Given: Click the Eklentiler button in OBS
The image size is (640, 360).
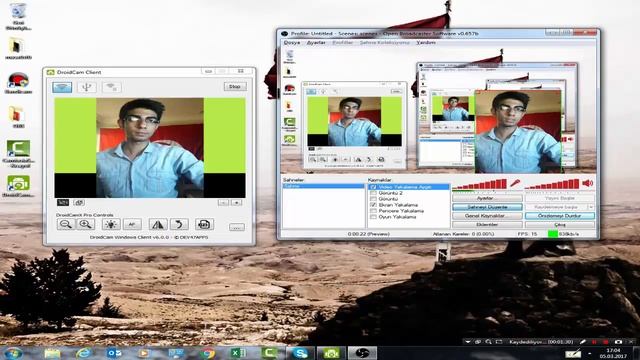Looking at the screenshot, I should [487, 224].
